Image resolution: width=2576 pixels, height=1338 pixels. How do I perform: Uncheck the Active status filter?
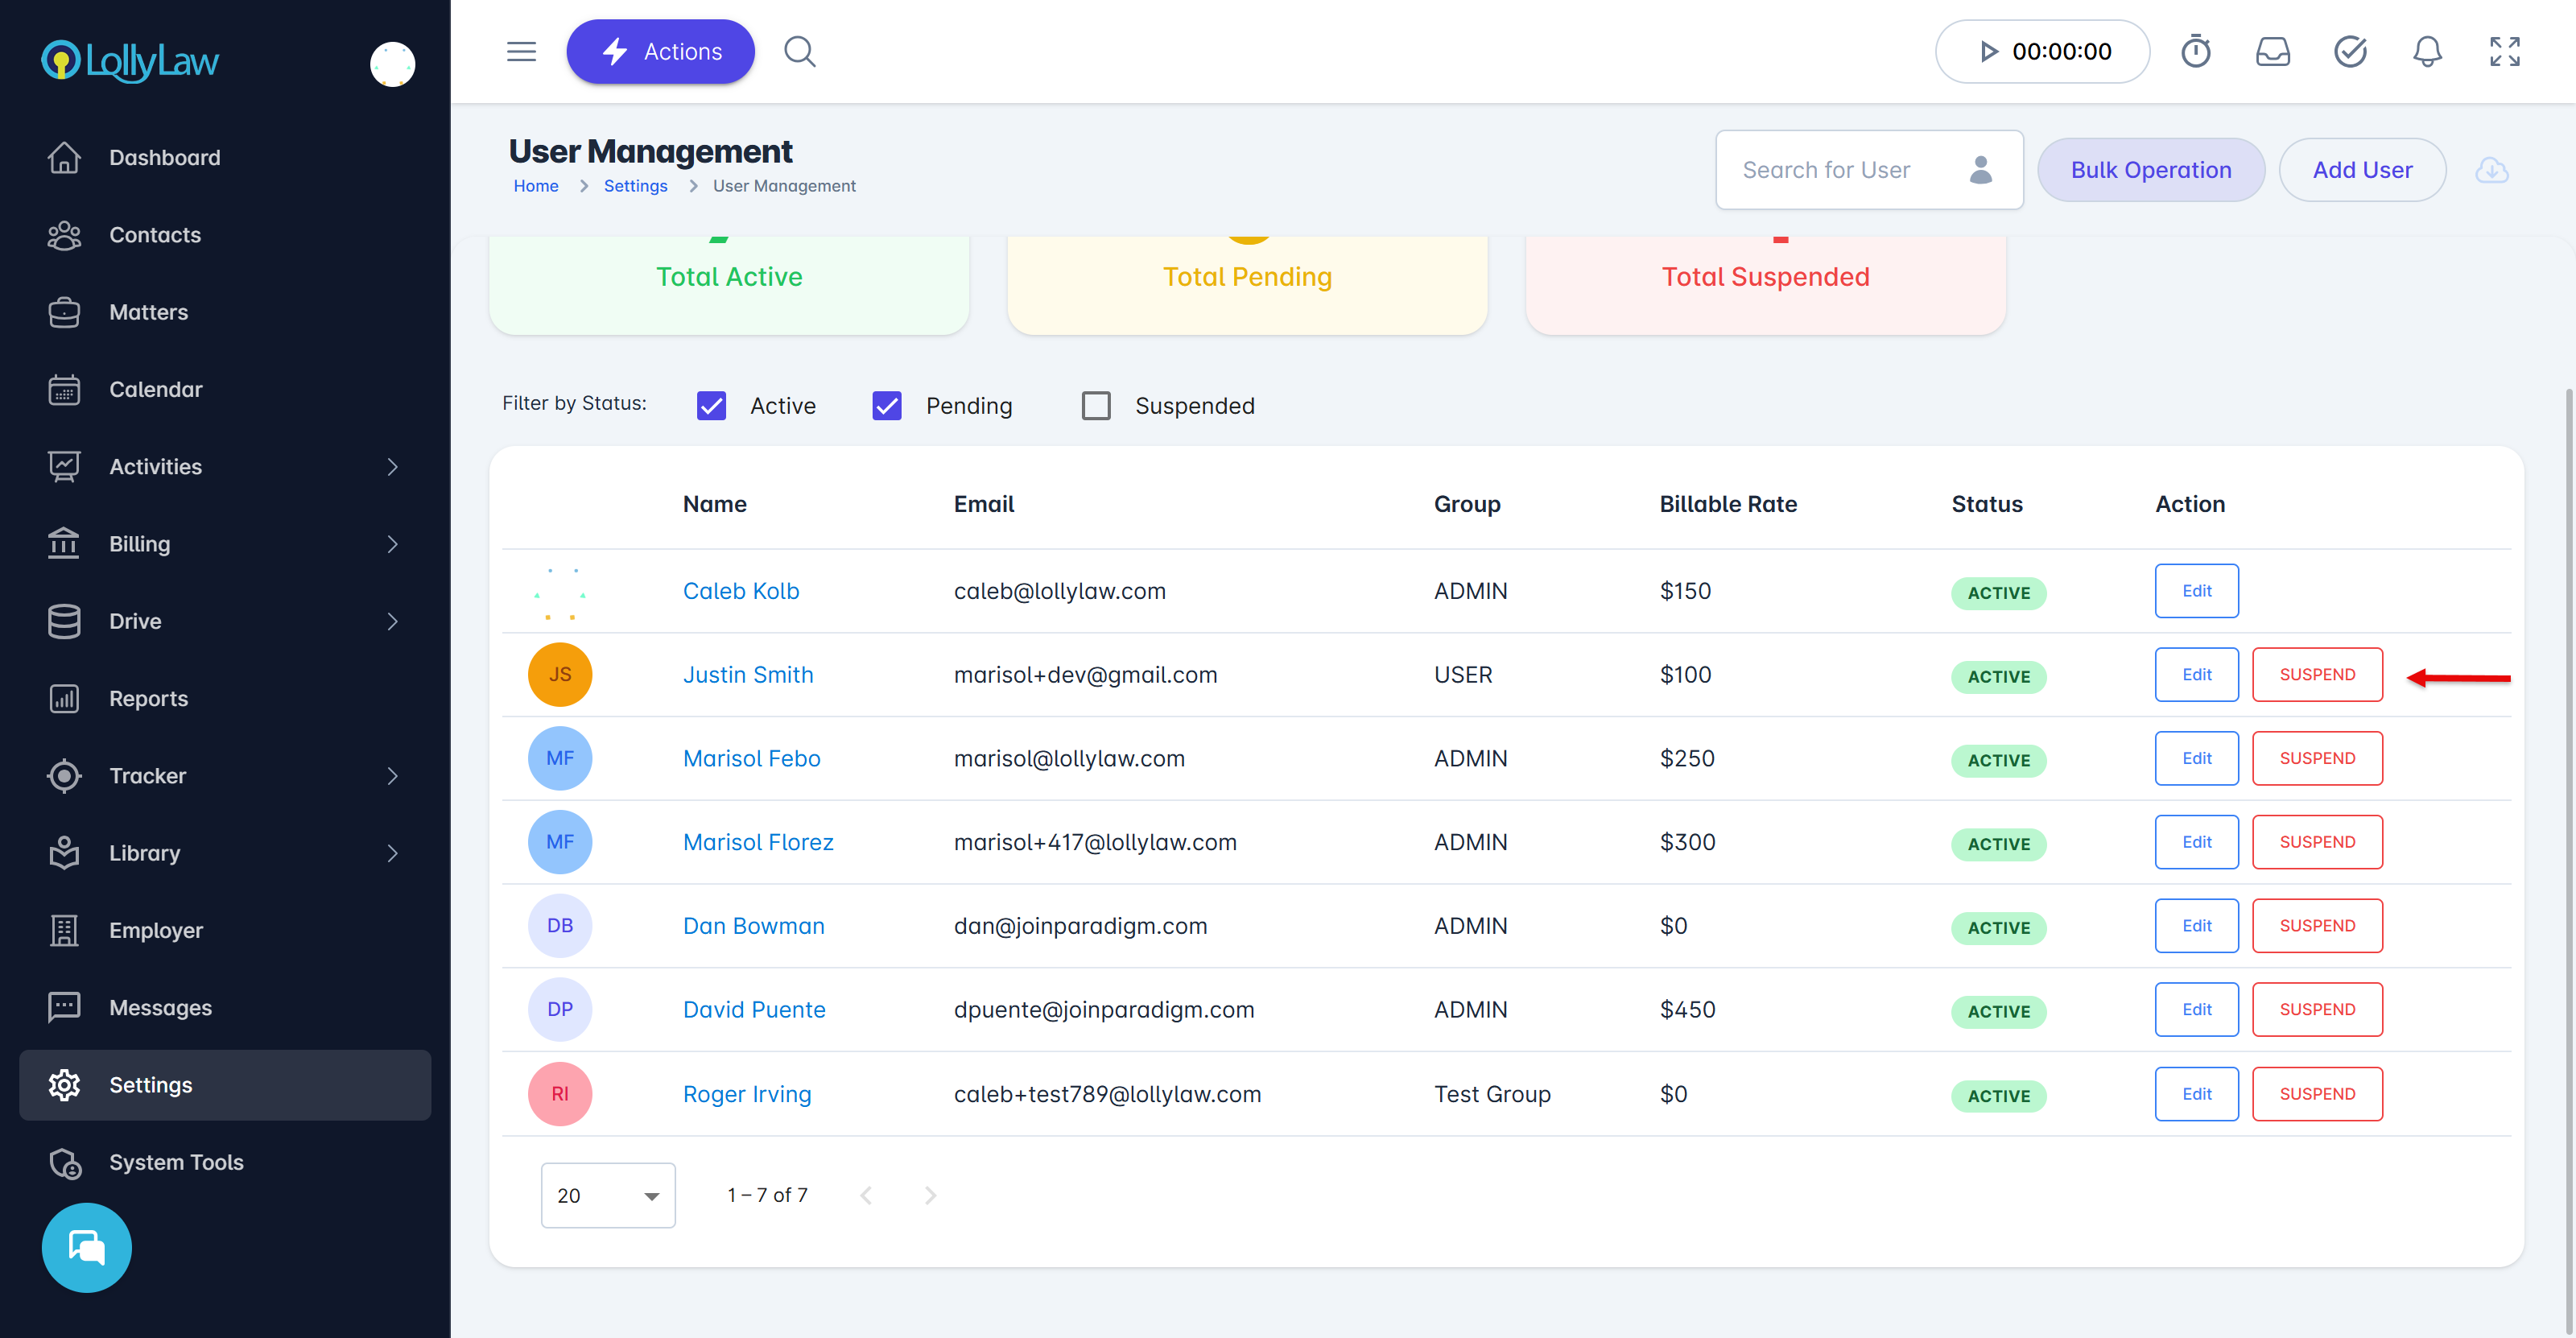click(711, 406)
